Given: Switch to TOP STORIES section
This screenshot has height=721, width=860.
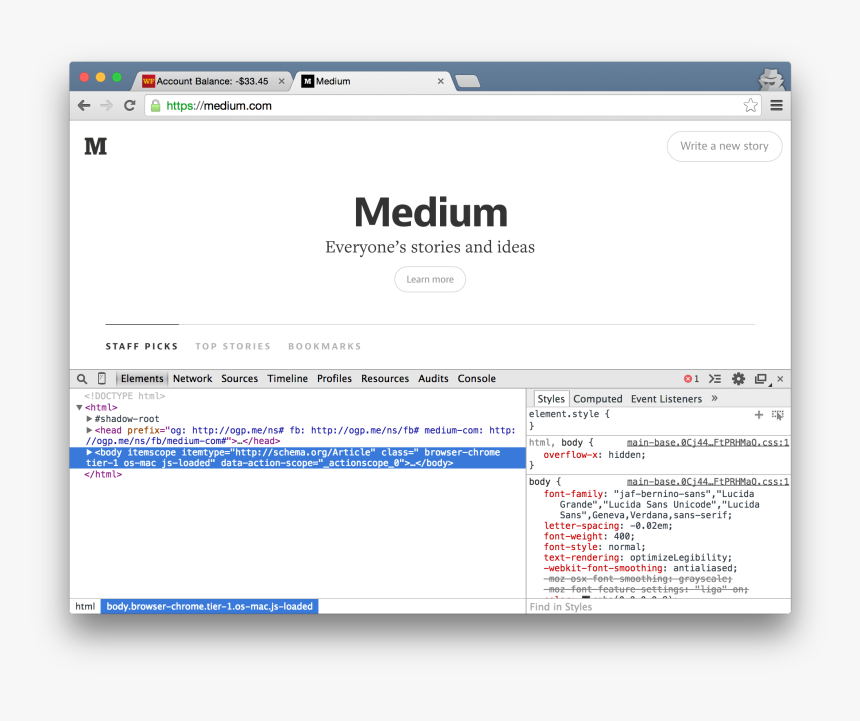Looking at the screenshot, I should tap(233, 347).
